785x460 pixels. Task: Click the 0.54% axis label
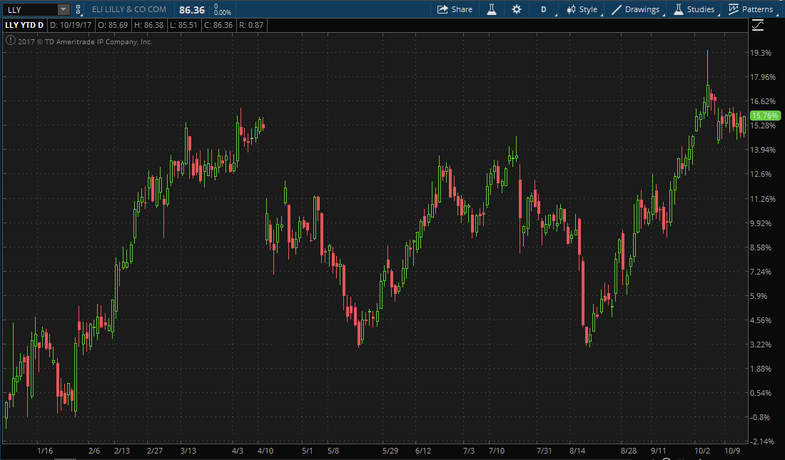761,393
